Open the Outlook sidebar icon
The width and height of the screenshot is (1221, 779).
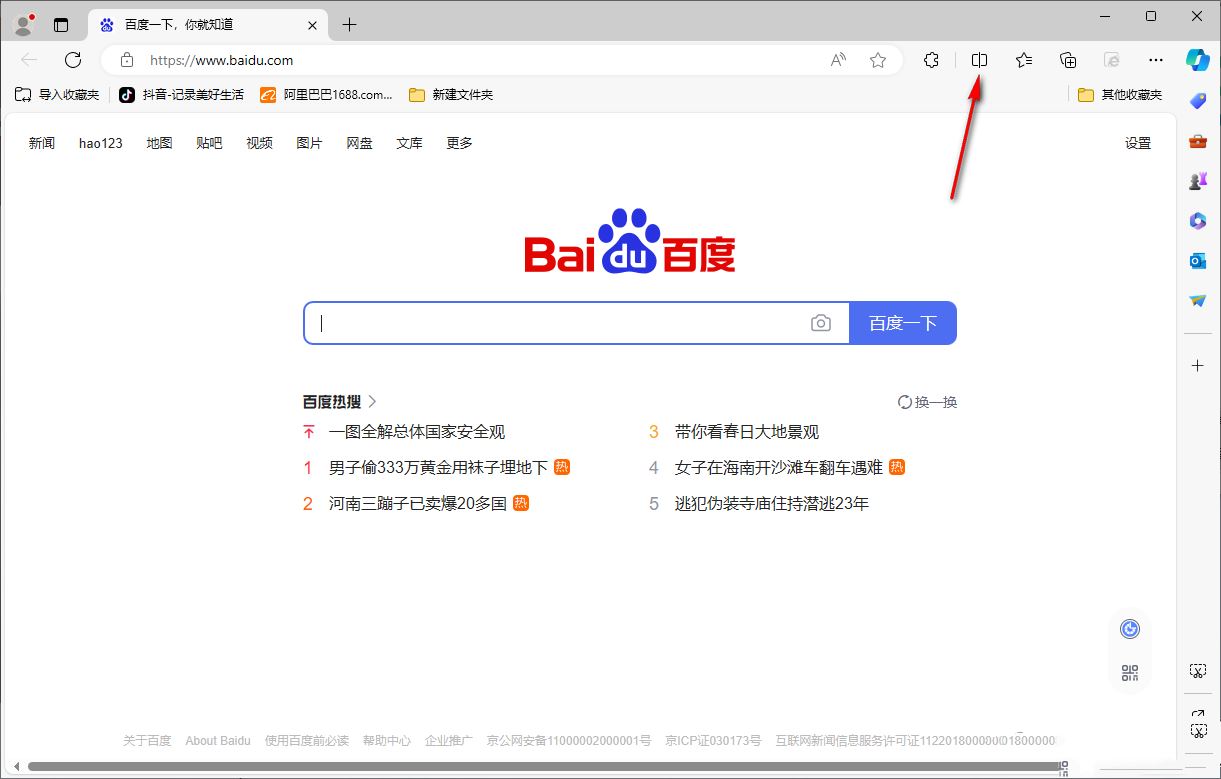1198,261
